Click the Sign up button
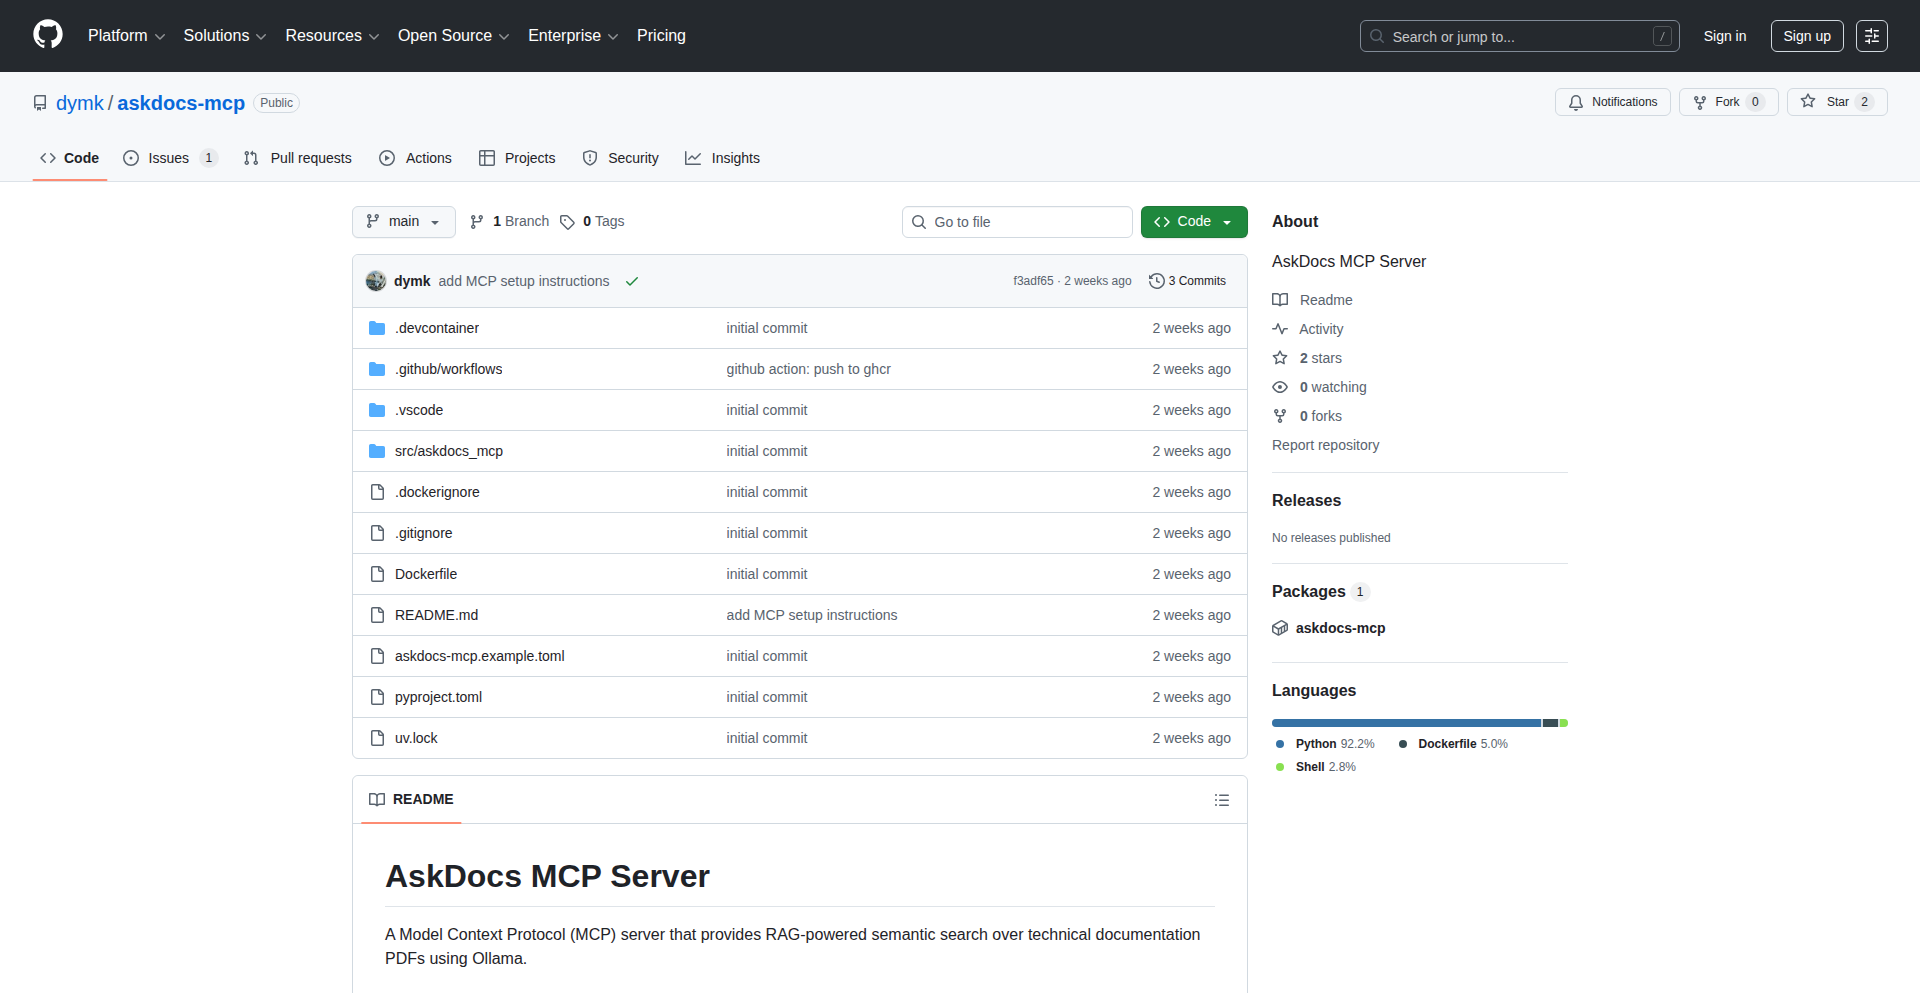The width and height of the screenshot is (1920, 993). (x=1806, y=36)
